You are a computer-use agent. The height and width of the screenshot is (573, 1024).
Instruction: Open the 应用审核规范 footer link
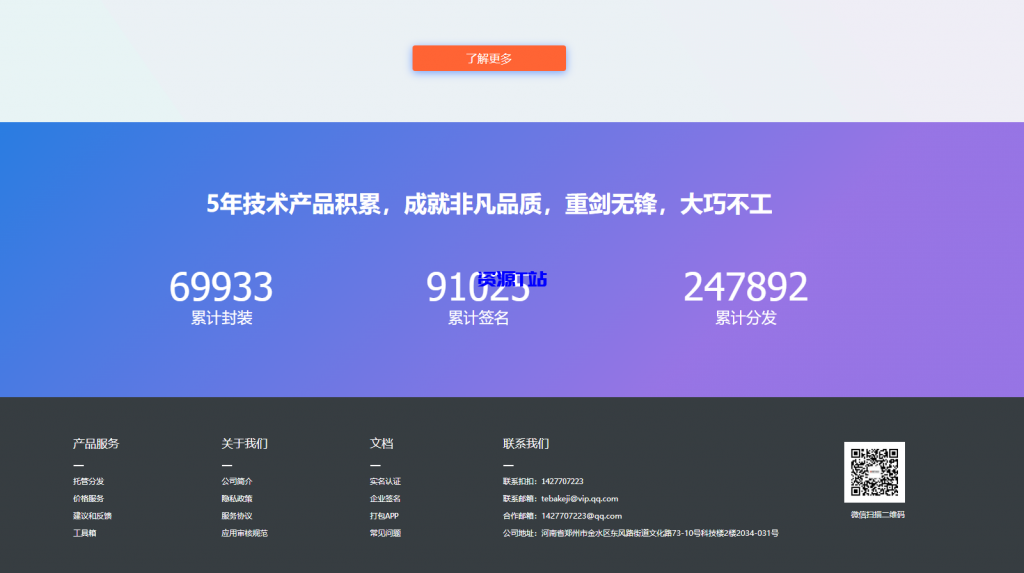click(244, 533)
